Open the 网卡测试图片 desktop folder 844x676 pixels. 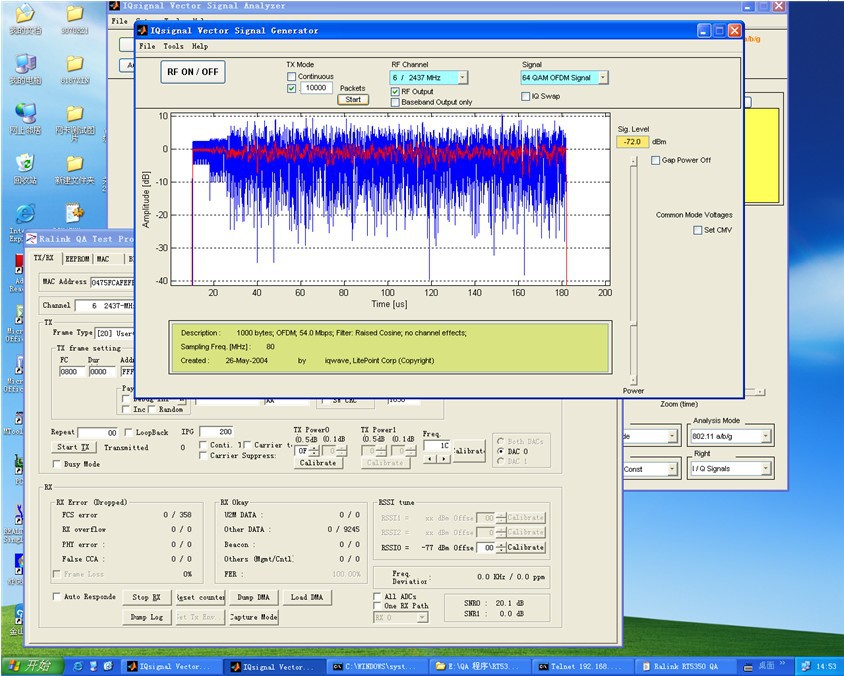[75, 114]
